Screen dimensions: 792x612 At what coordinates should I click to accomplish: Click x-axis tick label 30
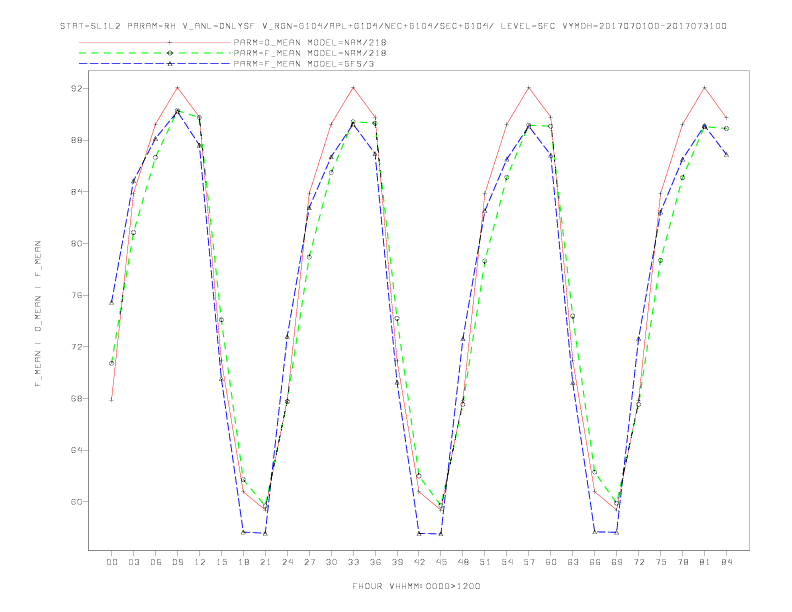331,562
